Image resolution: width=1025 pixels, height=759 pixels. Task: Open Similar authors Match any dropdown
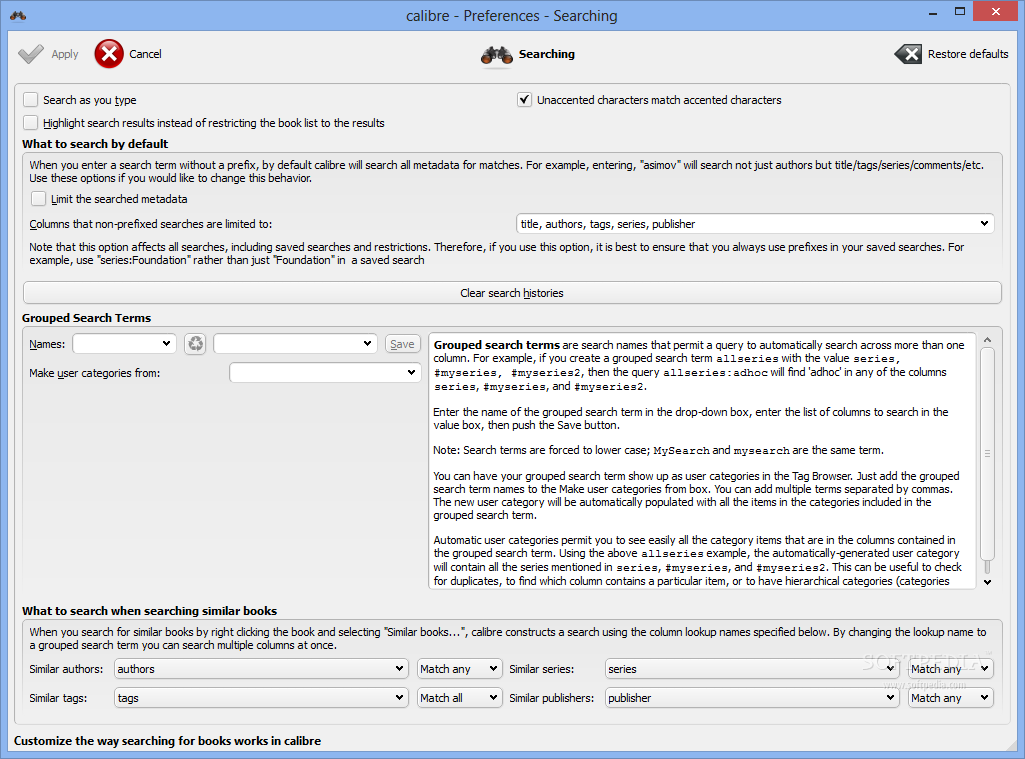[x=460, y=669]
